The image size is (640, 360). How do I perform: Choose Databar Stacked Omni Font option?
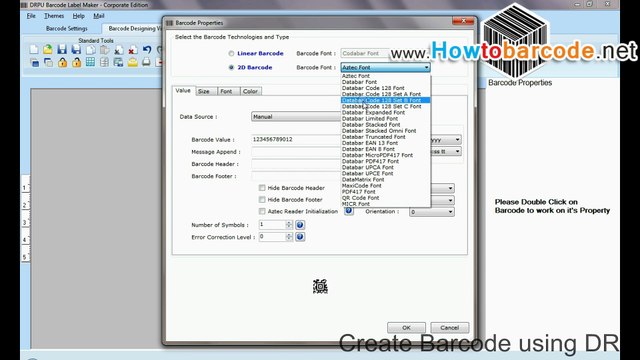(x=386, y=131)
